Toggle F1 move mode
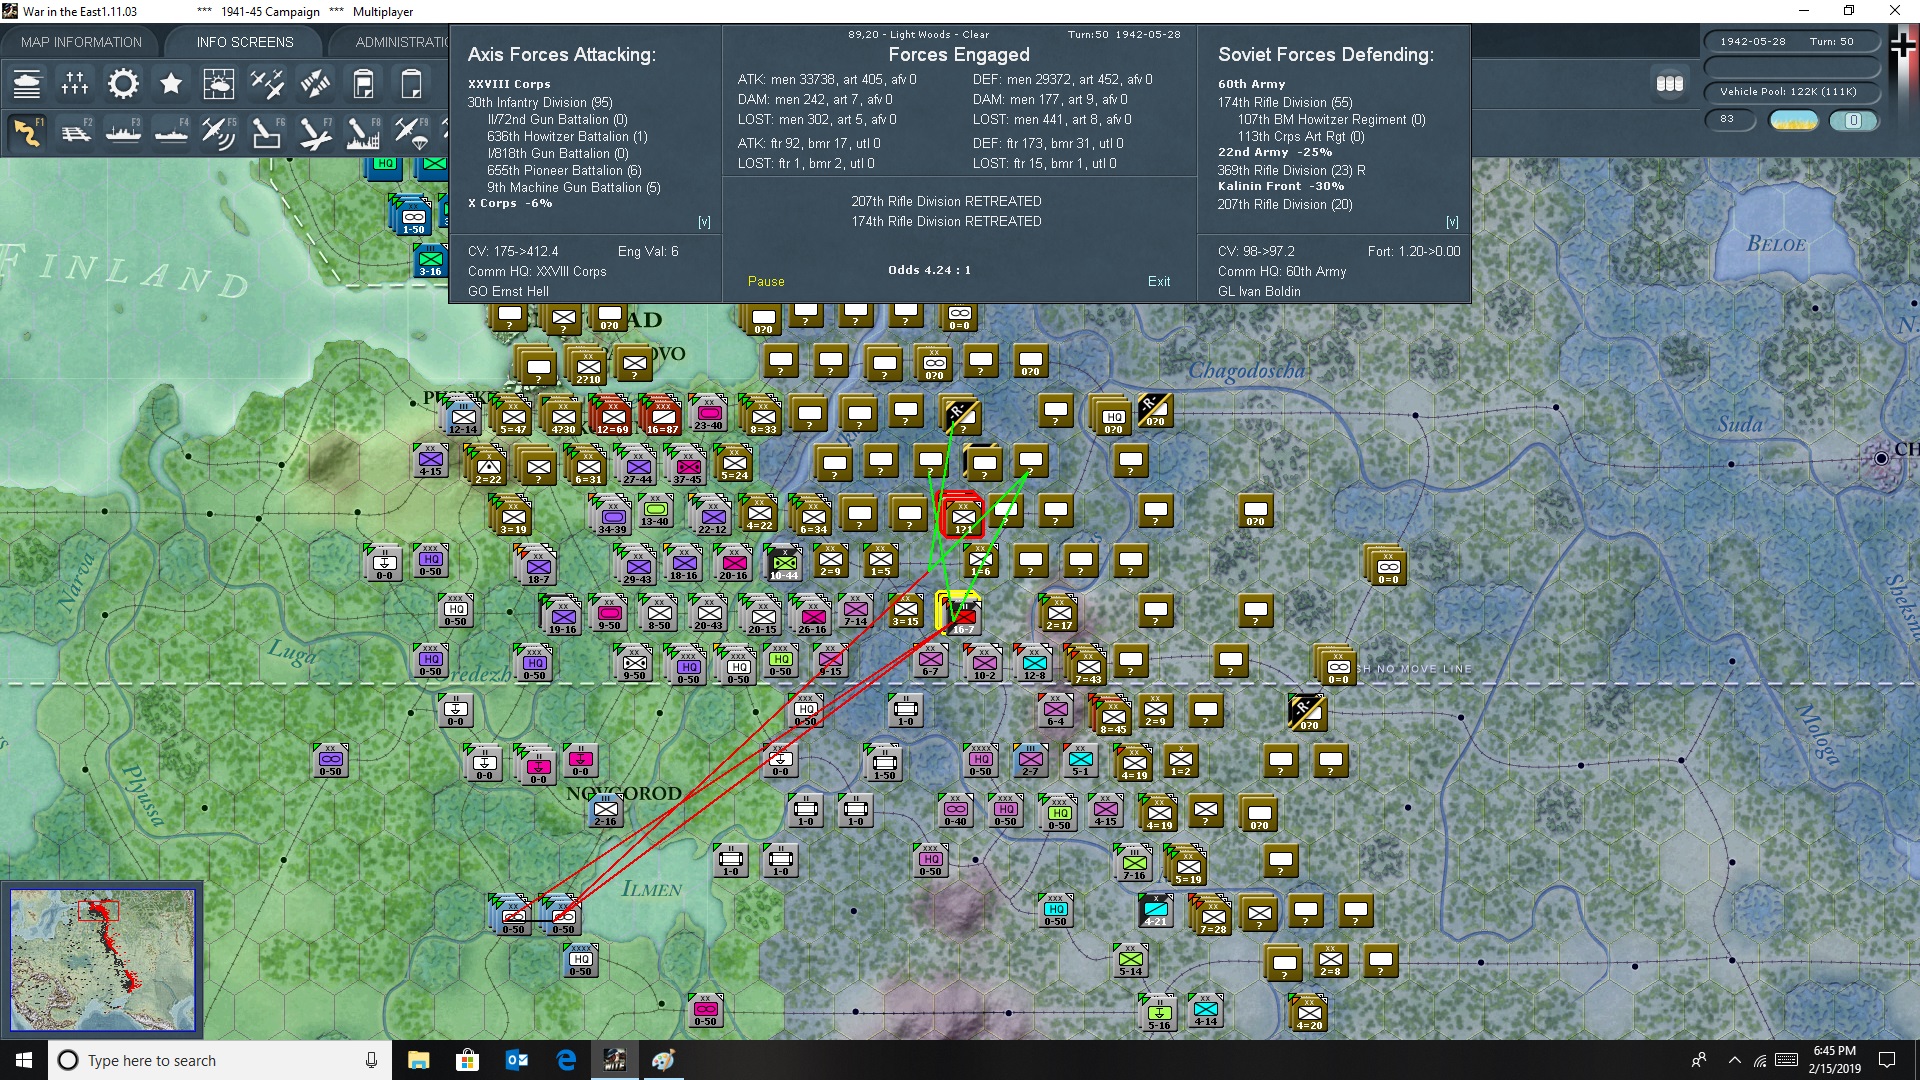Viewport: 1920px width, 1080px height. click(27, 133)
